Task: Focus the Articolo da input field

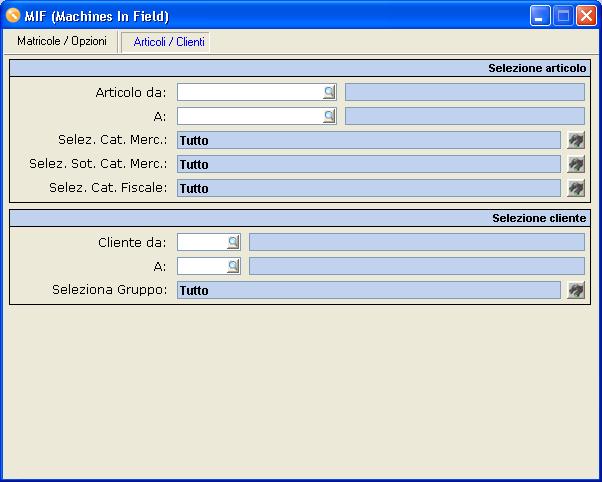Action: (x=249, y=92)
